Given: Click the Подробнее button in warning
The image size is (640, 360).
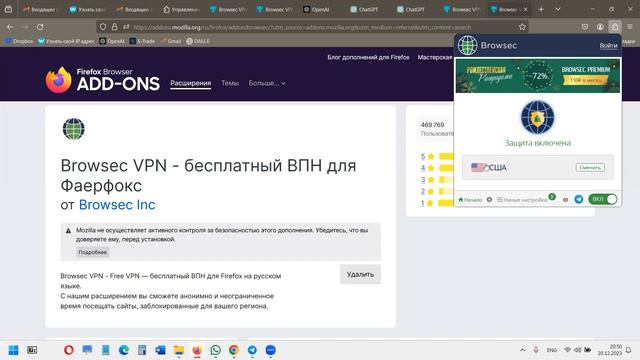Looking at the screenshot, I should click(93, 252).
